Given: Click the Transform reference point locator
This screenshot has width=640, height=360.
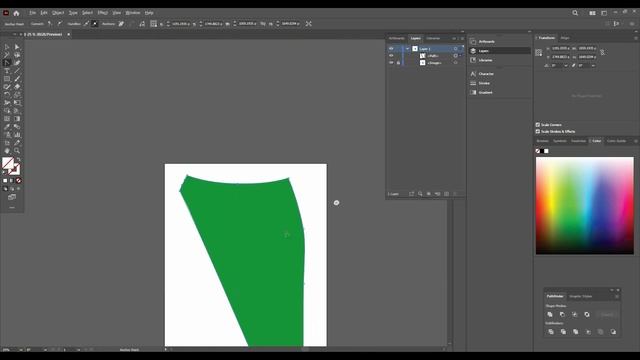Looking at the screenshot, I should (539, 53).
